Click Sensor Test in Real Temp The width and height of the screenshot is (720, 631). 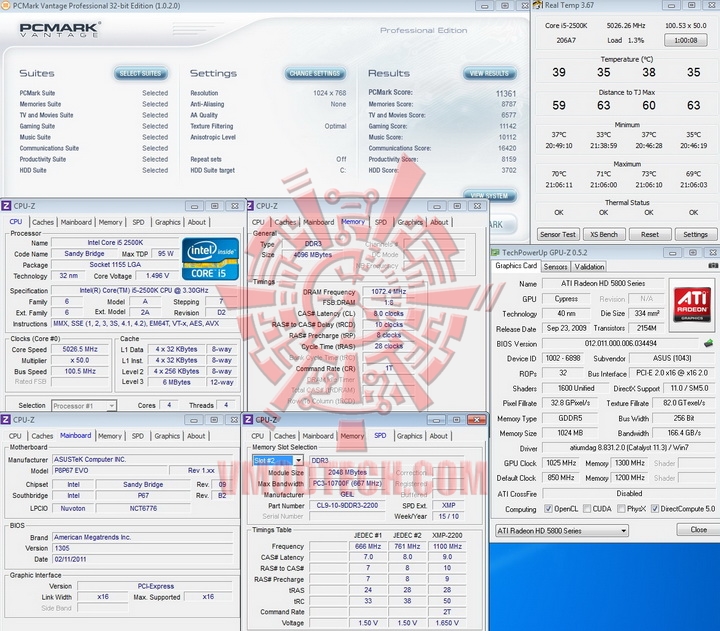click(x=558, y=234)
